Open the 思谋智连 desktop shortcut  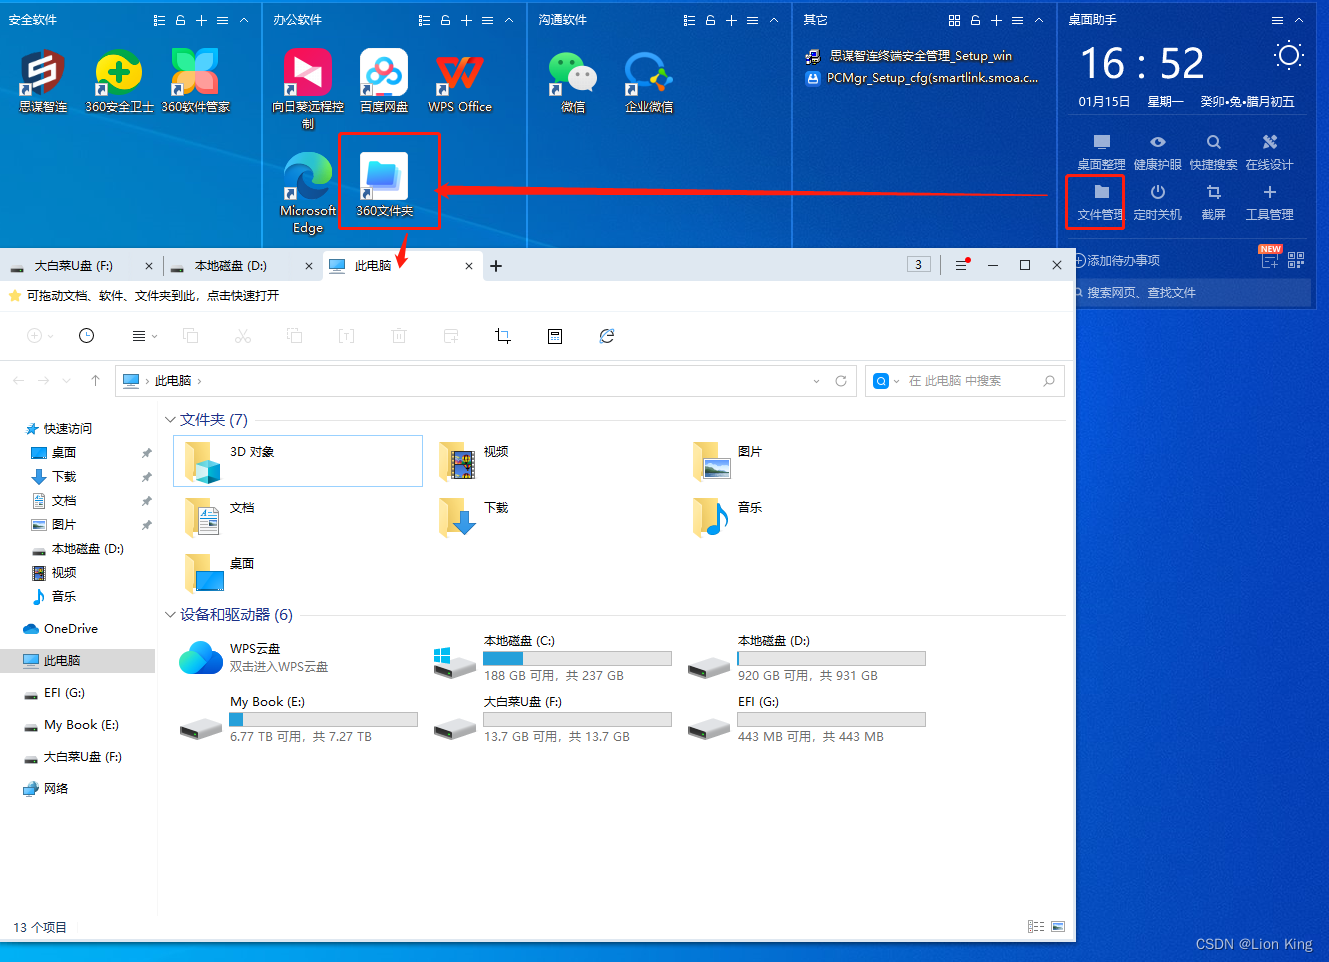pyautogui.click(x=43, y=80)
